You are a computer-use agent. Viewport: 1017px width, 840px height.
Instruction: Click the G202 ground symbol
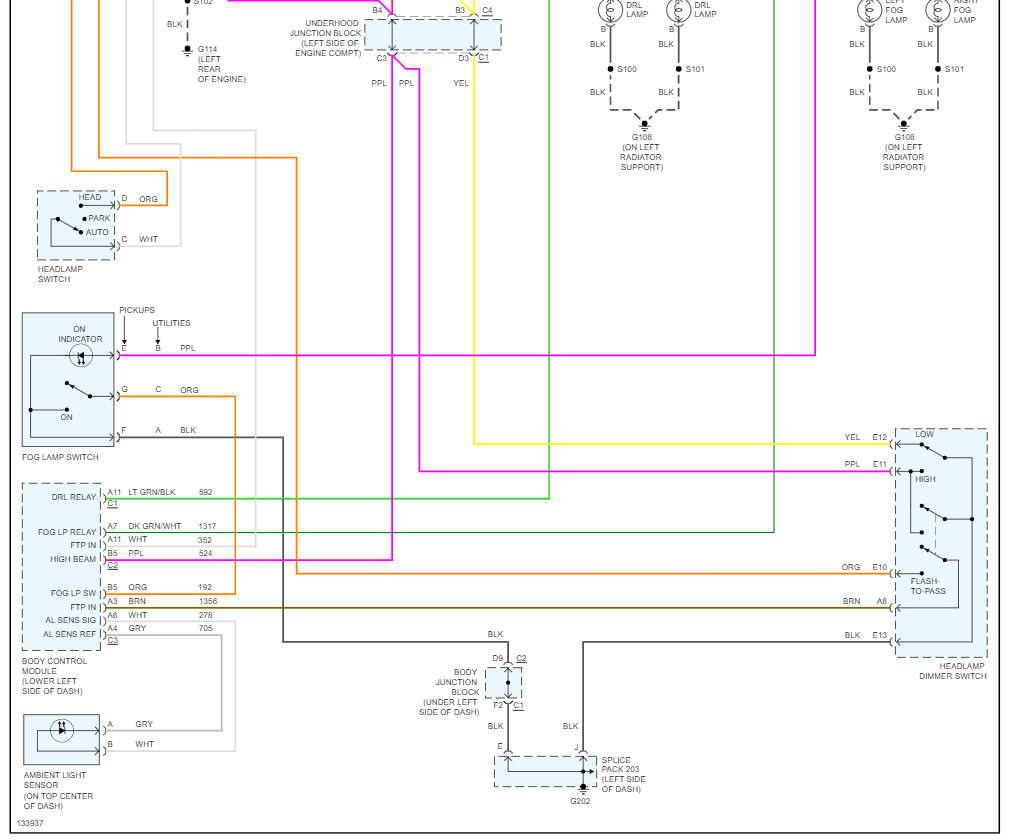click(x=582, y=789)
